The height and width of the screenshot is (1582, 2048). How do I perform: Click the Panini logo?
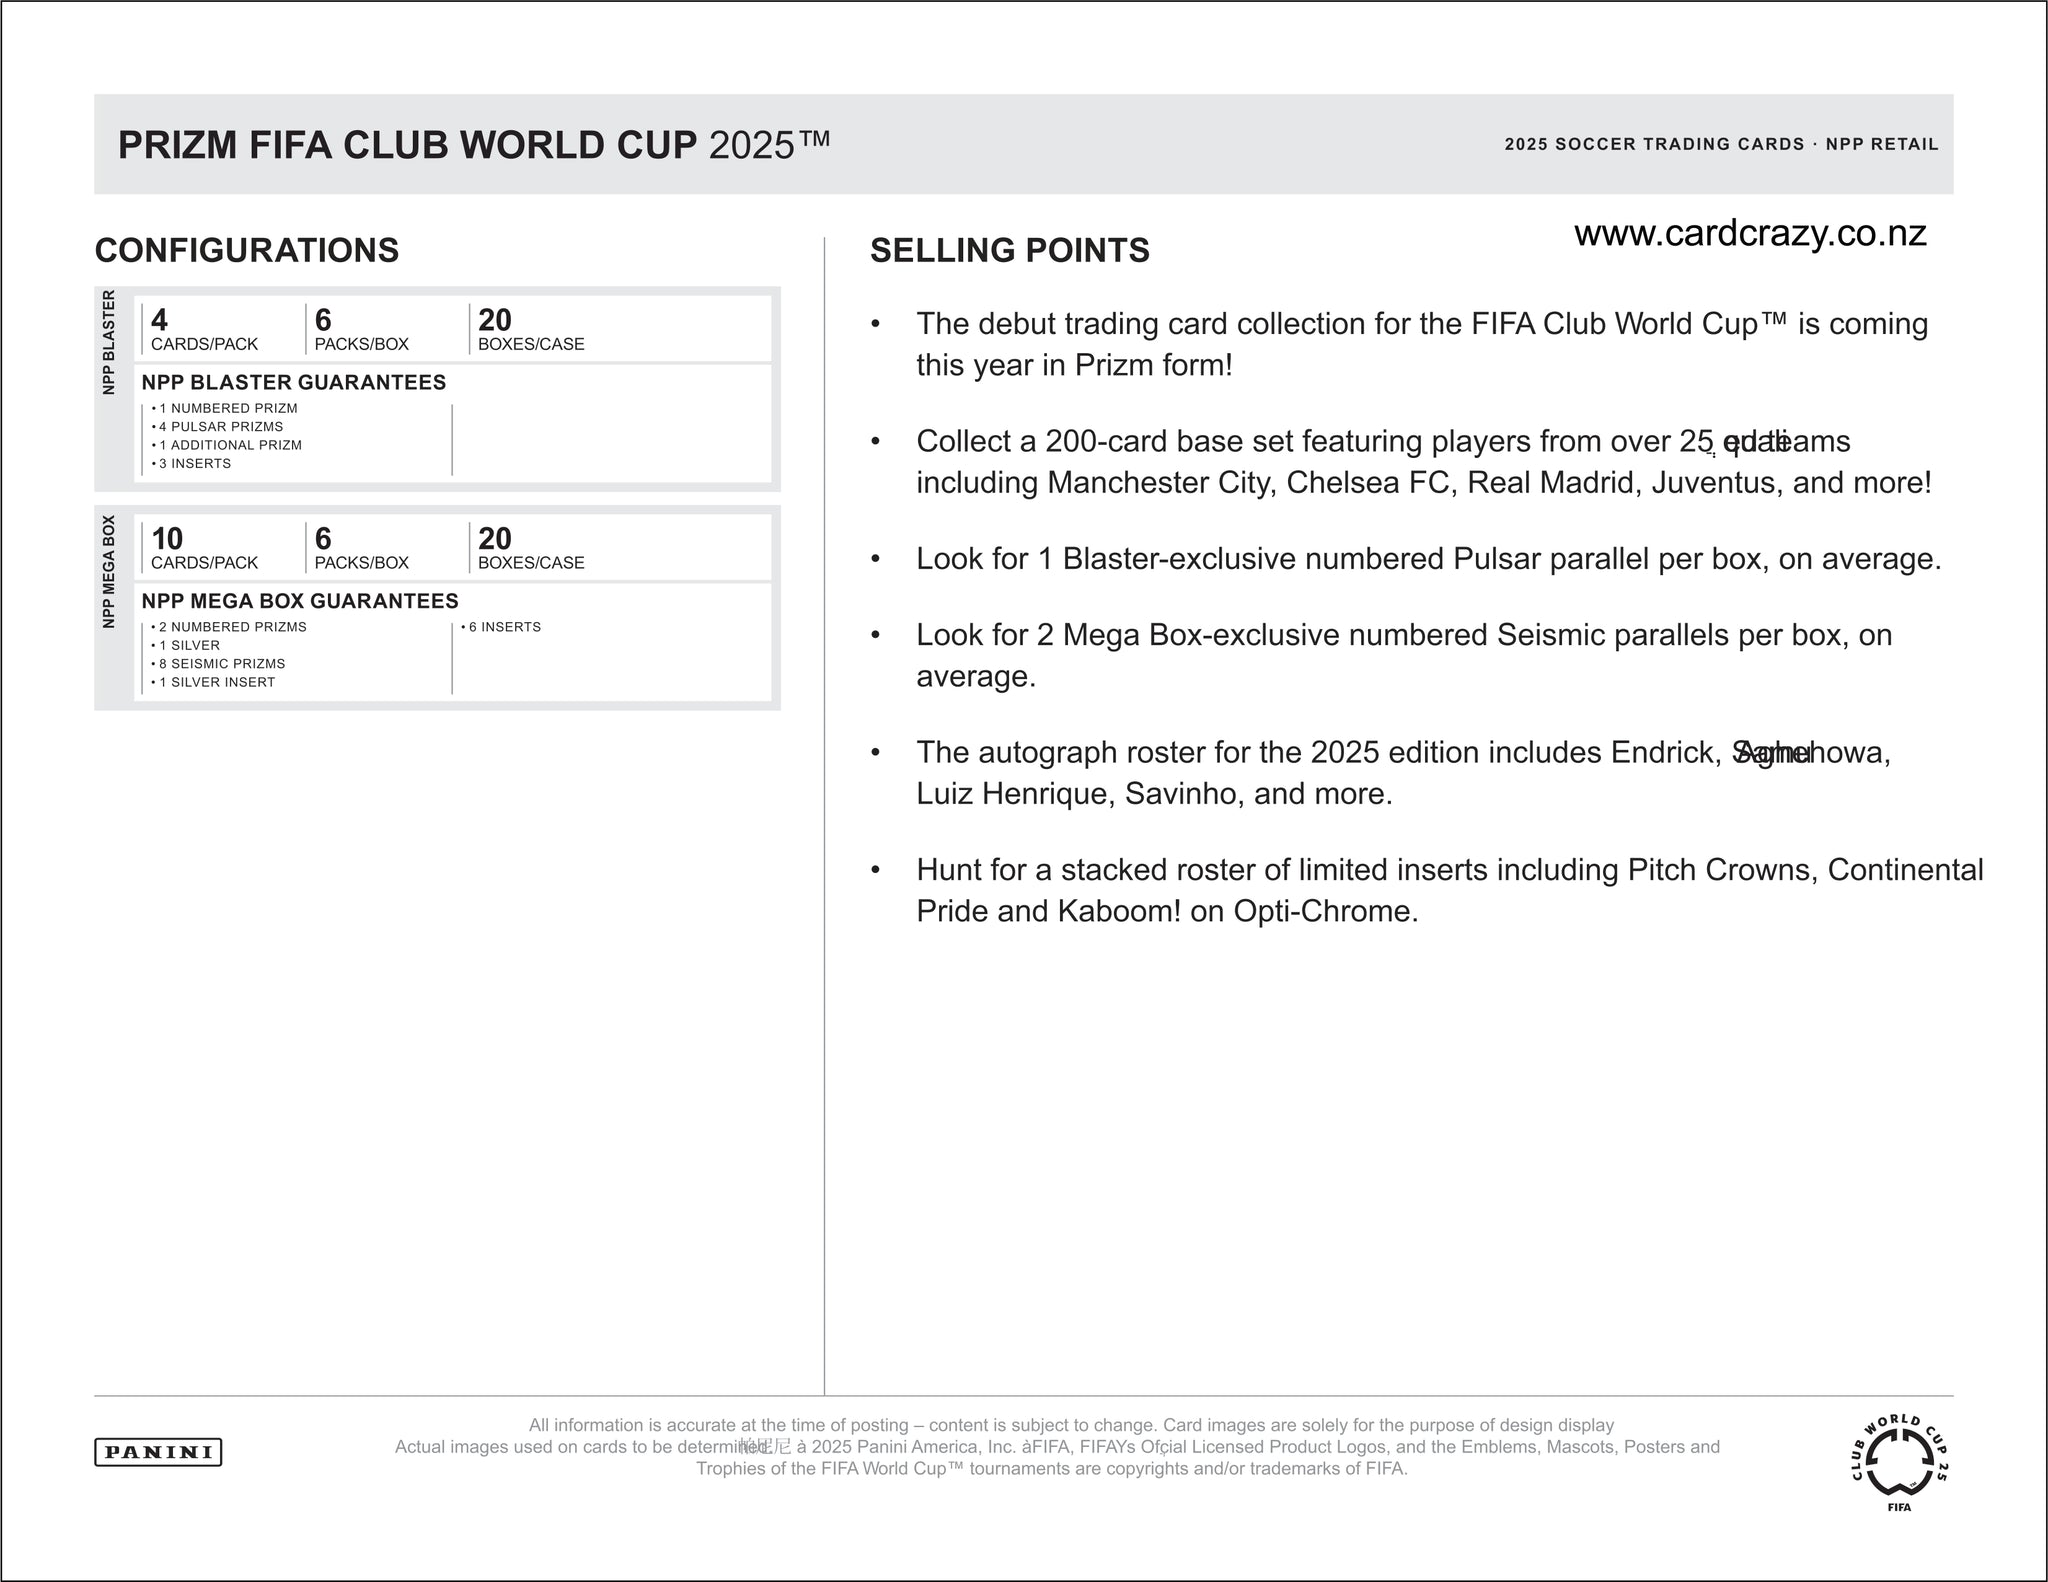click(x=158, y=1452)
